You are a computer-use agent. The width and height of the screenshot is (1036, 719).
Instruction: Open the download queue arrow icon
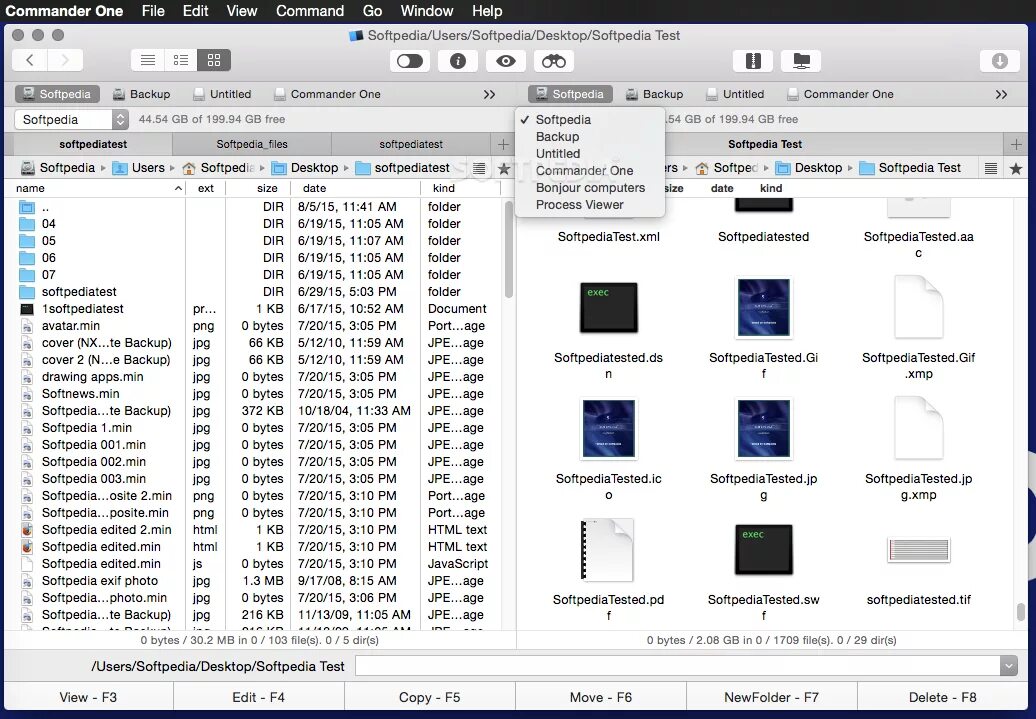1000,61
